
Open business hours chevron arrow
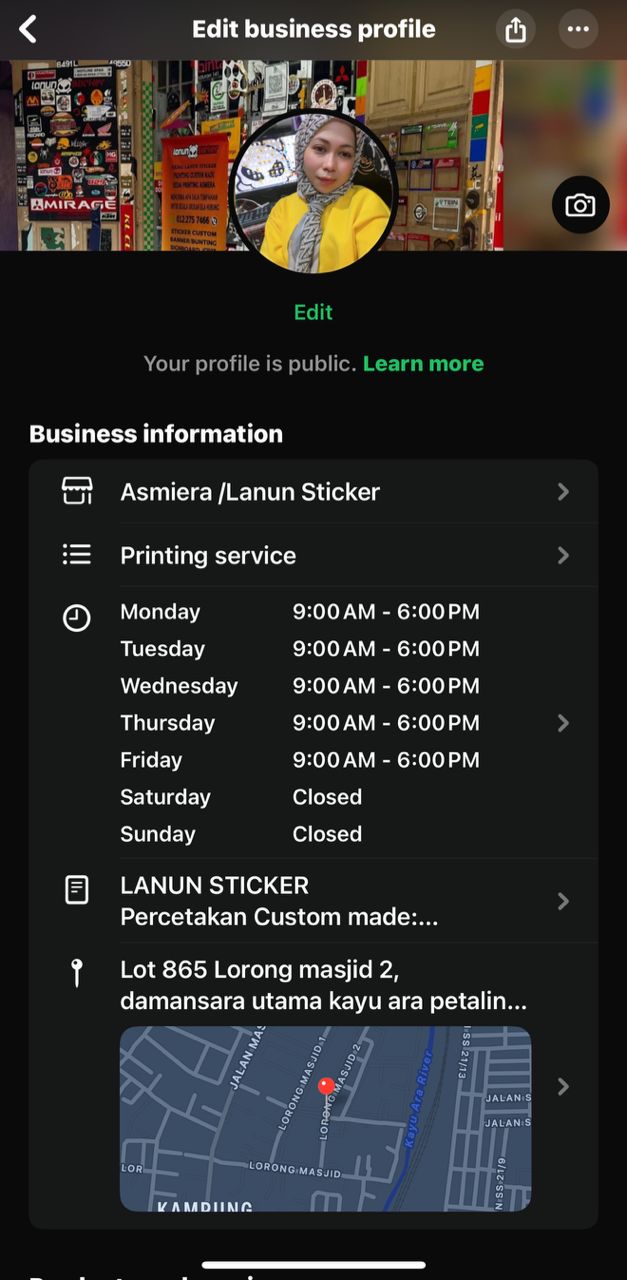pos(563,723)
